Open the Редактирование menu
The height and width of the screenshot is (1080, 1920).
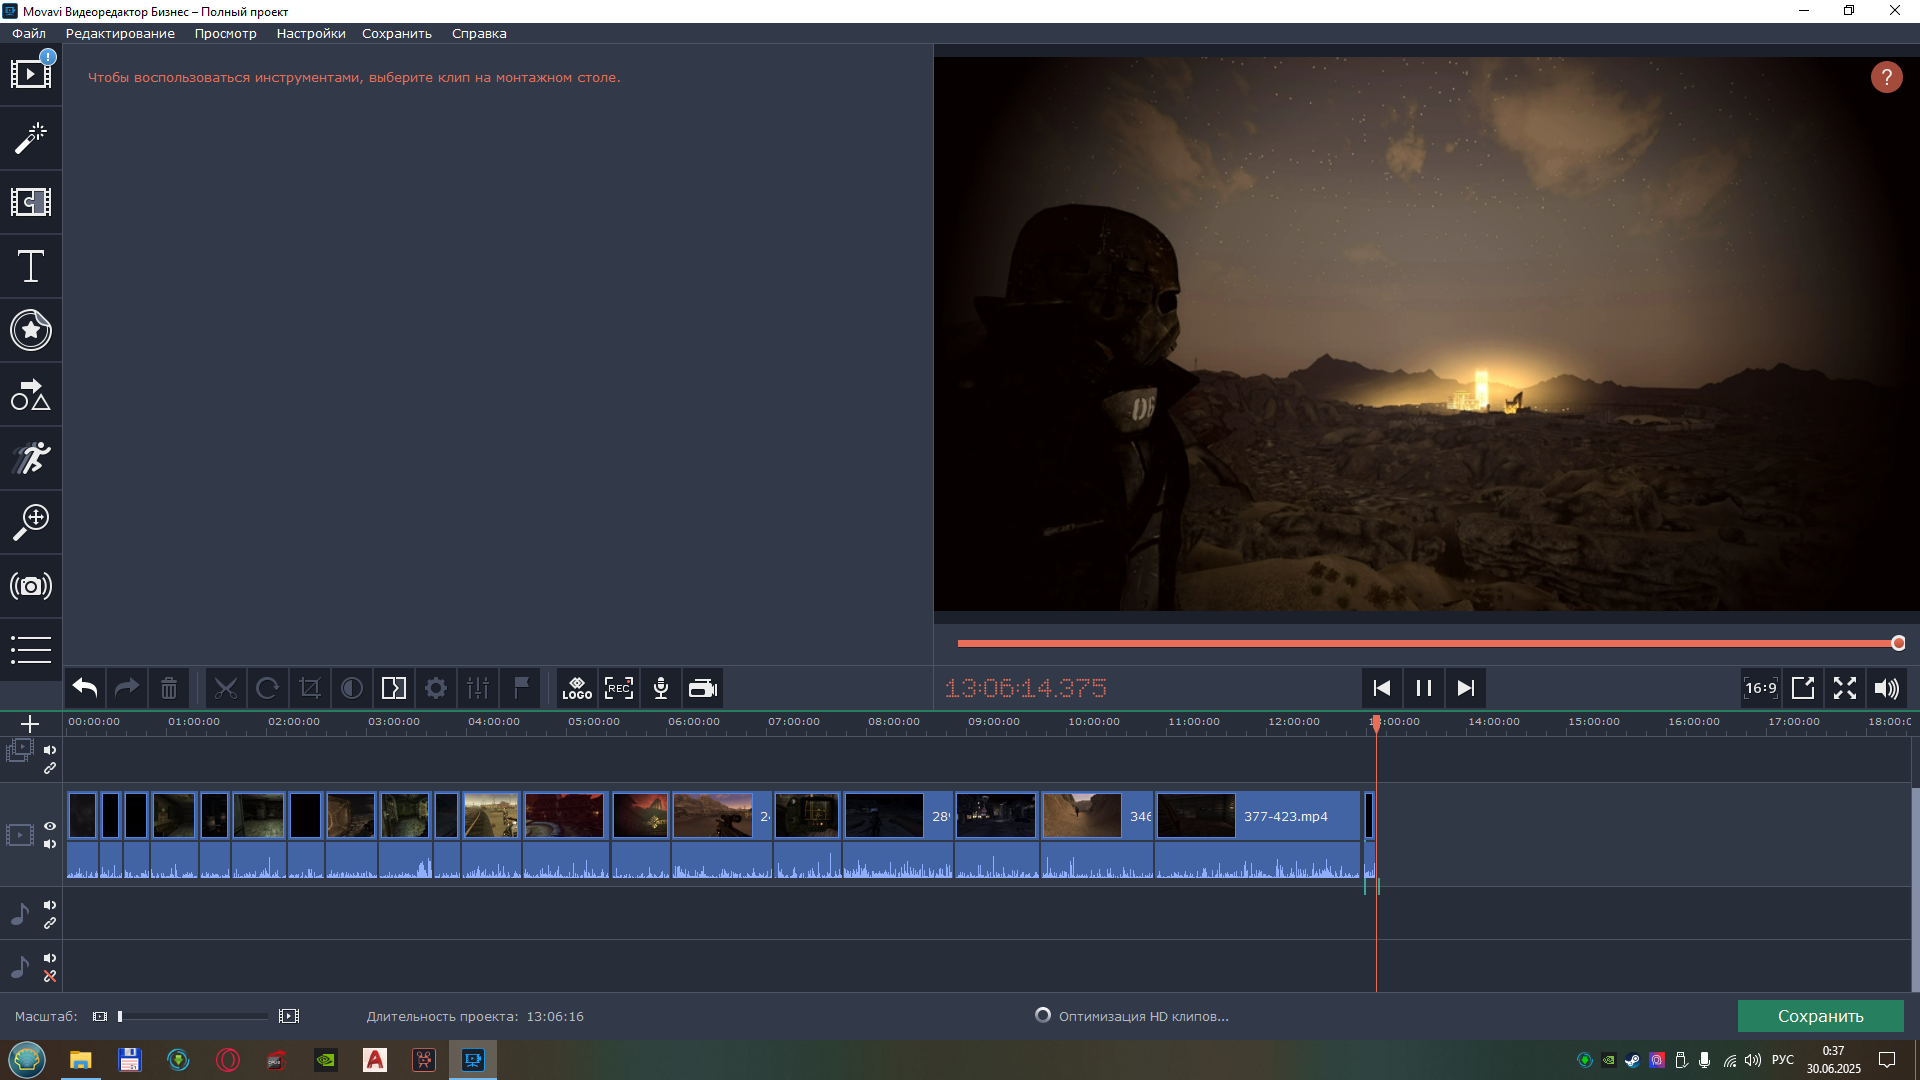pyautogui.click(x=120, y=33)
